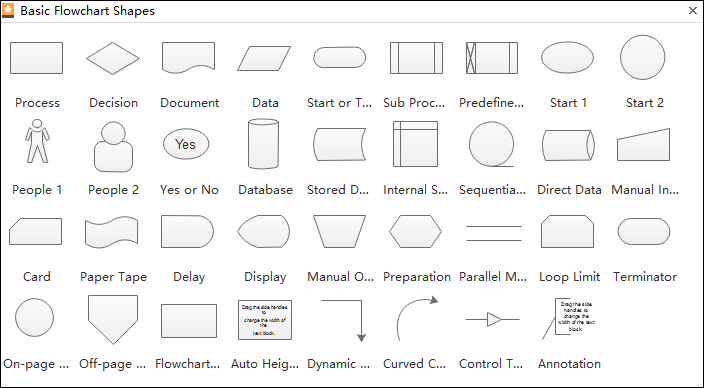Viewport: 704px width, 388px height.
Task: Click the 'People 2' label text
Action: 114,190
